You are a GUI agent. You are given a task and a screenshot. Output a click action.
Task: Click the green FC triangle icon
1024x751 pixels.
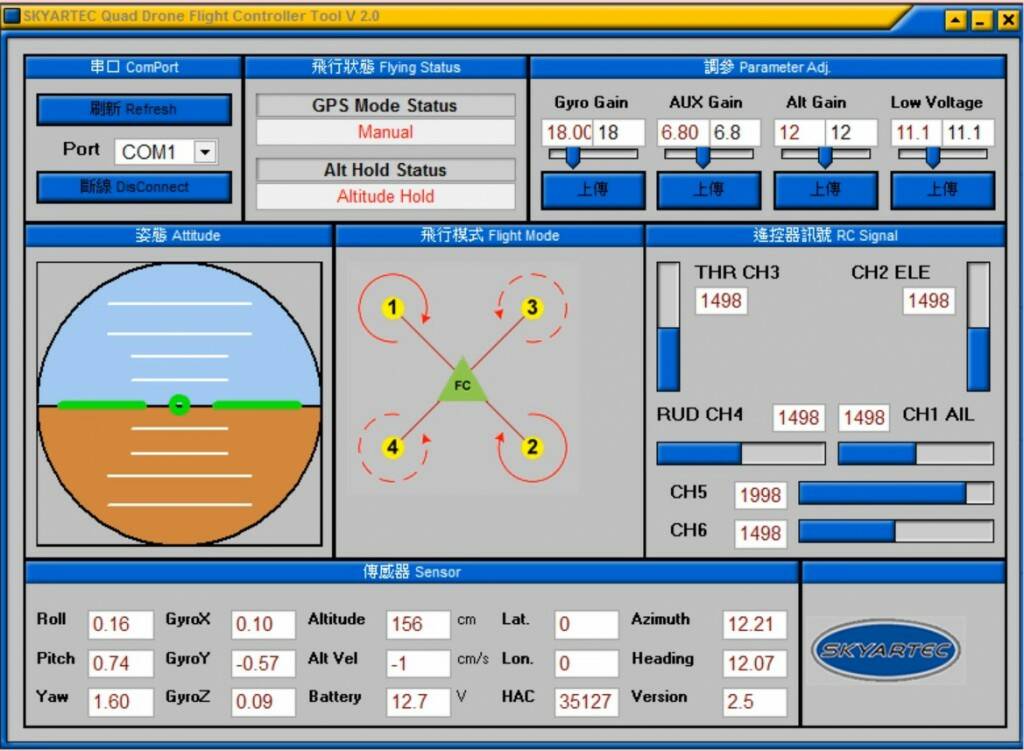click(x=462, y=383)
